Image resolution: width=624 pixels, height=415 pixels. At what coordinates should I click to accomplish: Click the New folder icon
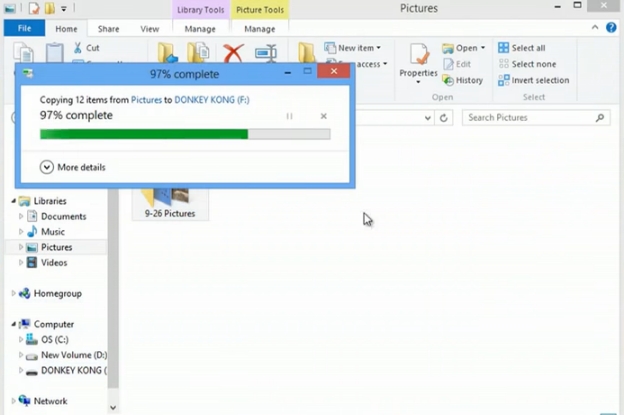point(306,53)
